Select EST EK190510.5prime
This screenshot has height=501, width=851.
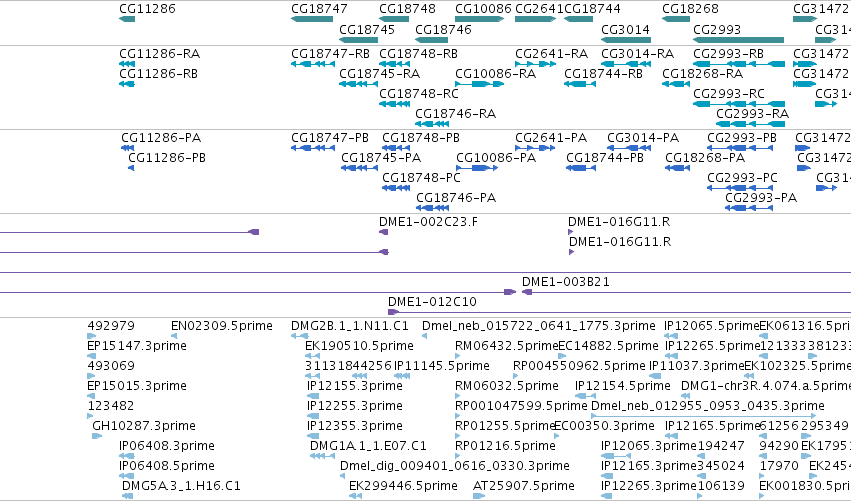(360, 346)
